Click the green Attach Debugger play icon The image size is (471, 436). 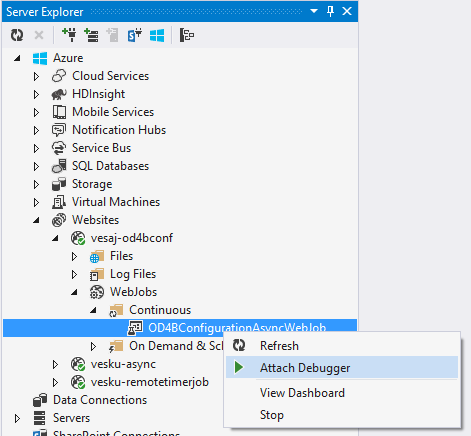point(239,367)
